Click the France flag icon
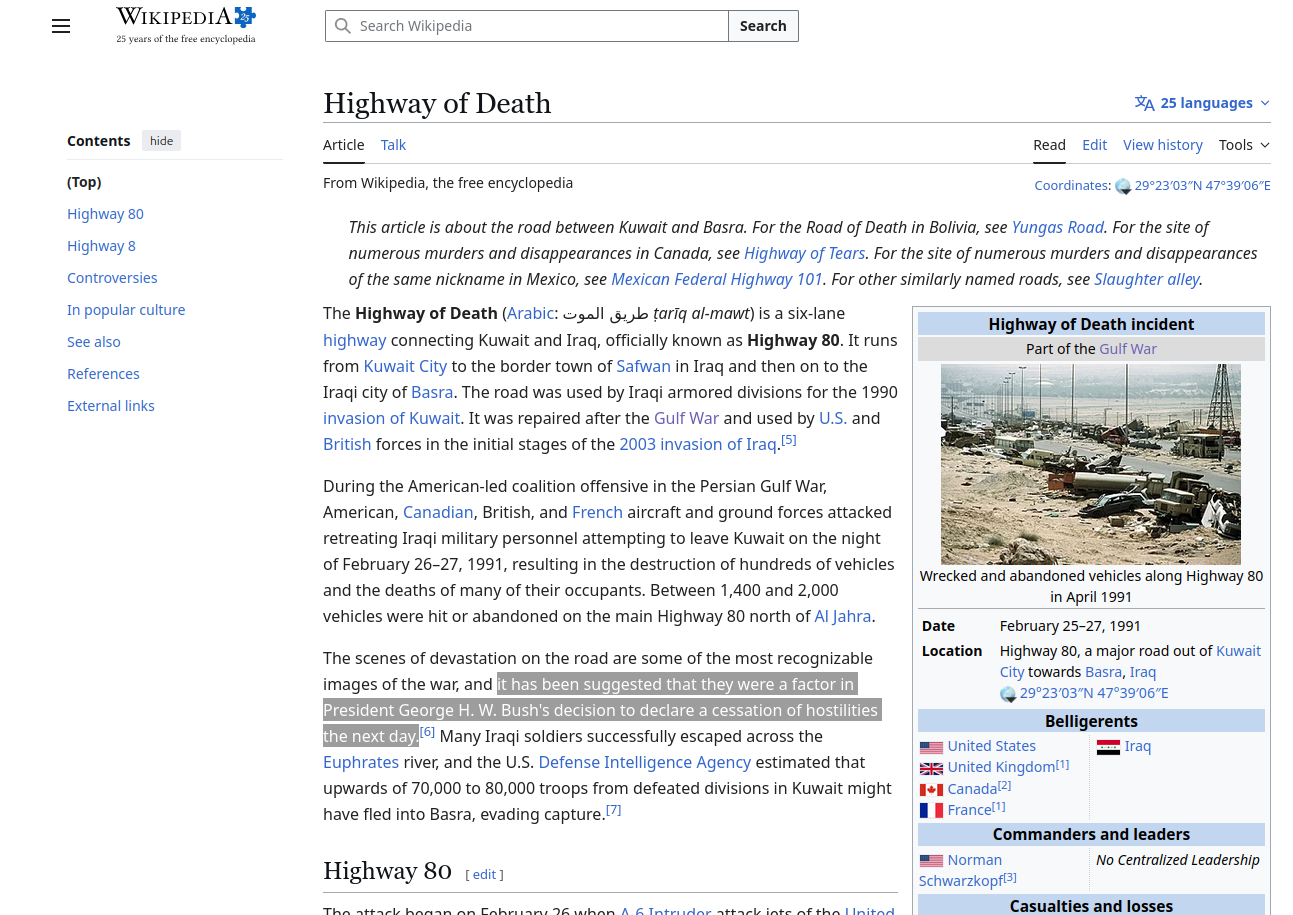 pyautogui.click(x=931, y=811)
